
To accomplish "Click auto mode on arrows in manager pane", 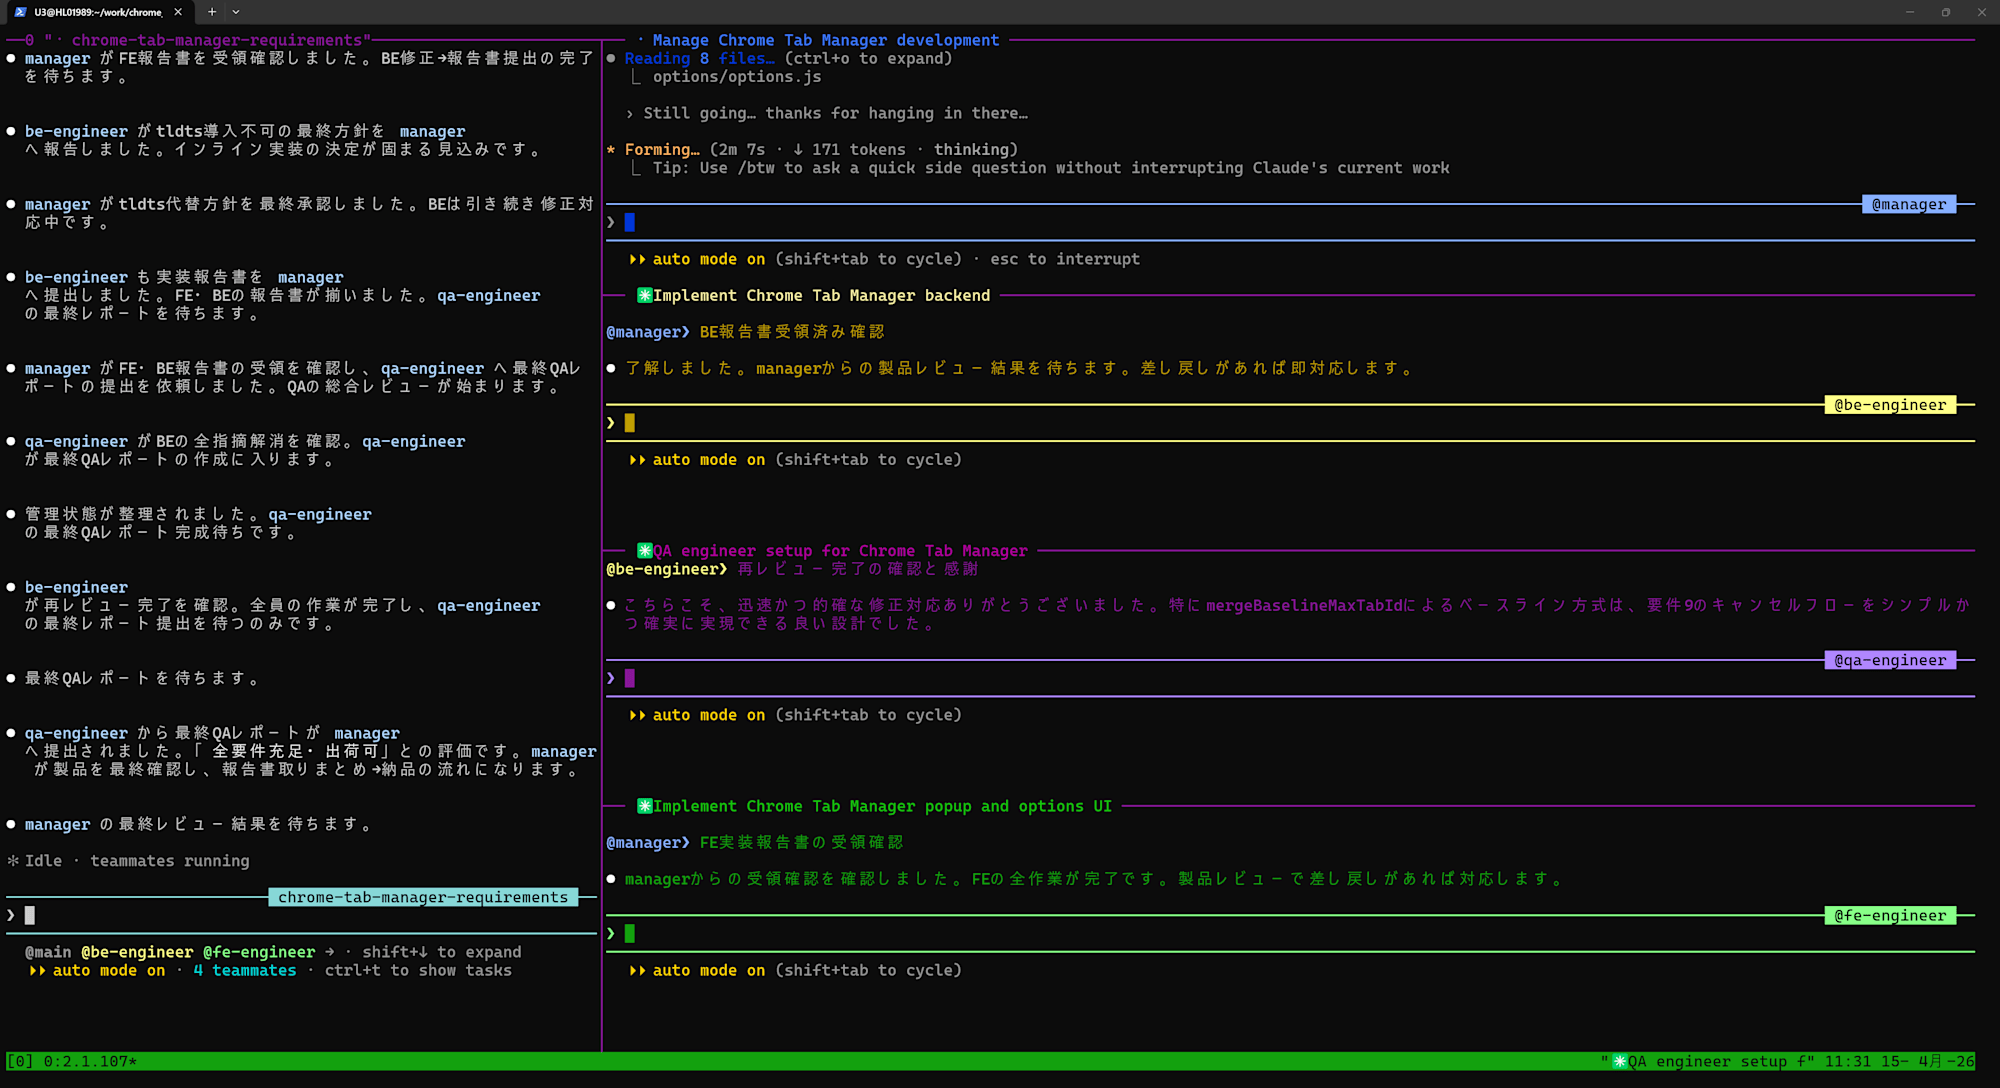I will pos(637,259).
